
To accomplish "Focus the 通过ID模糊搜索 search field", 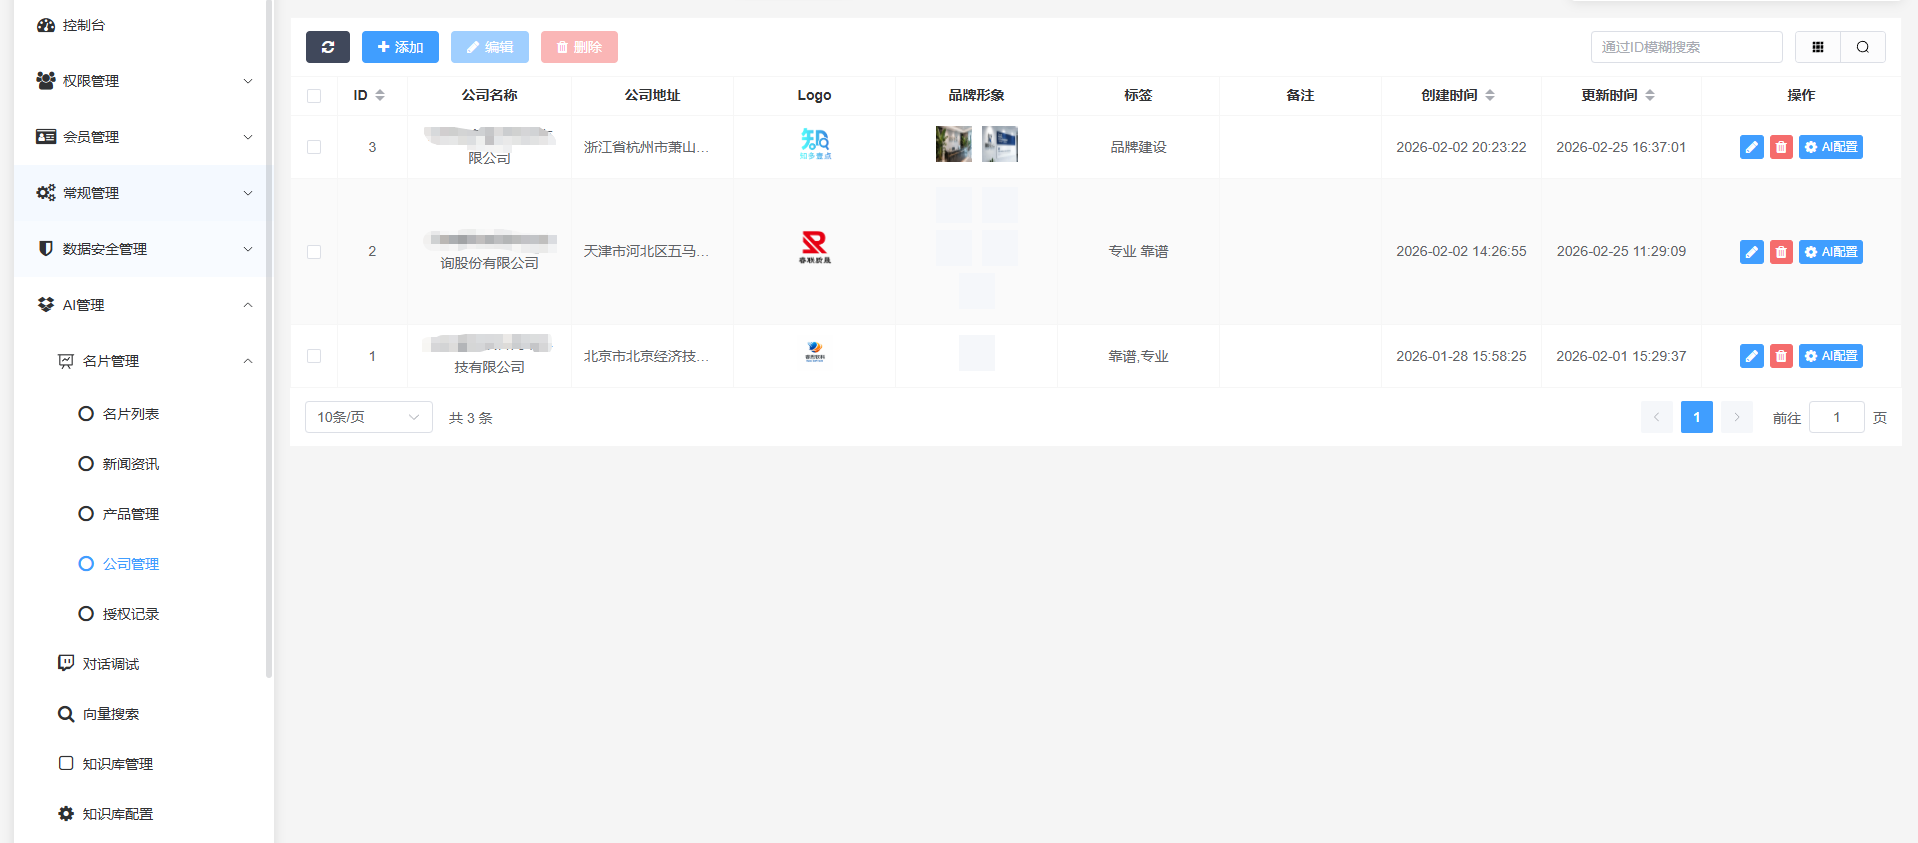I will 1686,47.
